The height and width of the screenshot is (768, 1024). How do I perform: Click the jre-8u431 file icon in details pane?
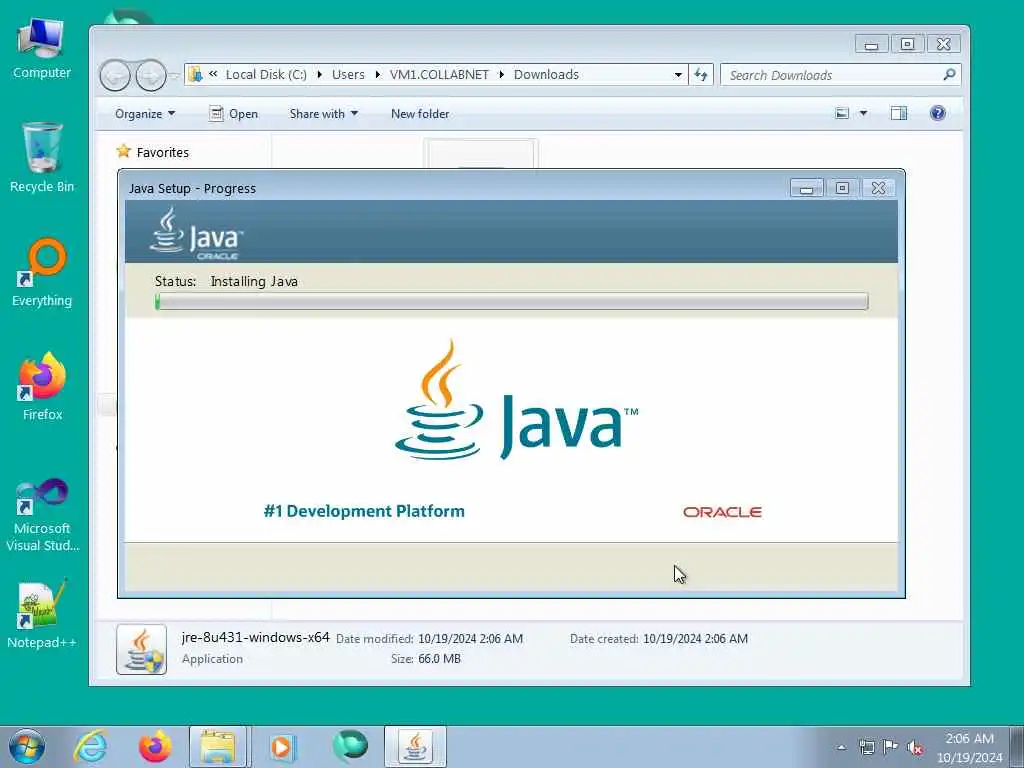coord(142,649)
